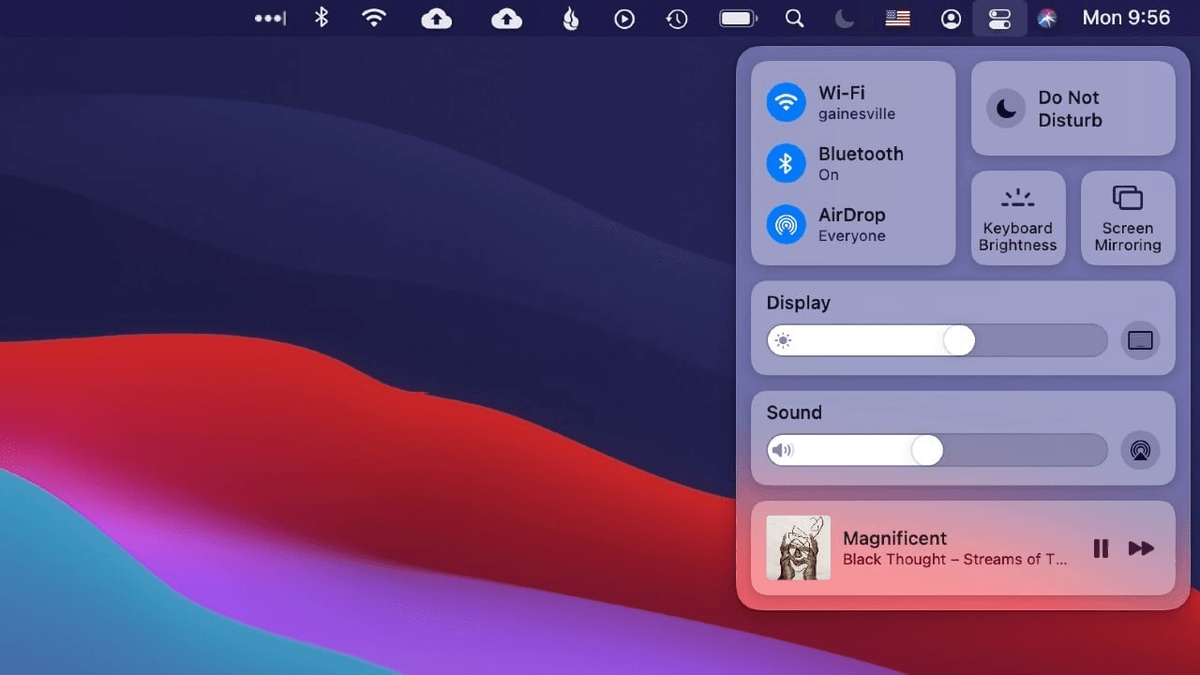Click the AirPlay icon beside the Sound slider
The width and height of the screenshot is (1200, 675).
point(1140,450)
